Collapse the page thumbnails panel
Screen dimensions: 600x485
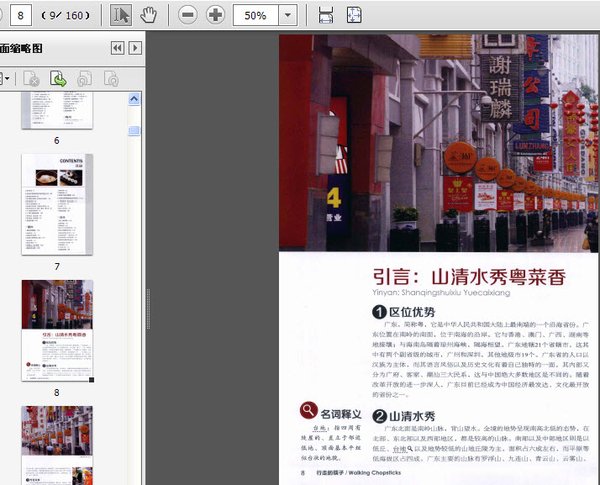click(x=117, y=48)
